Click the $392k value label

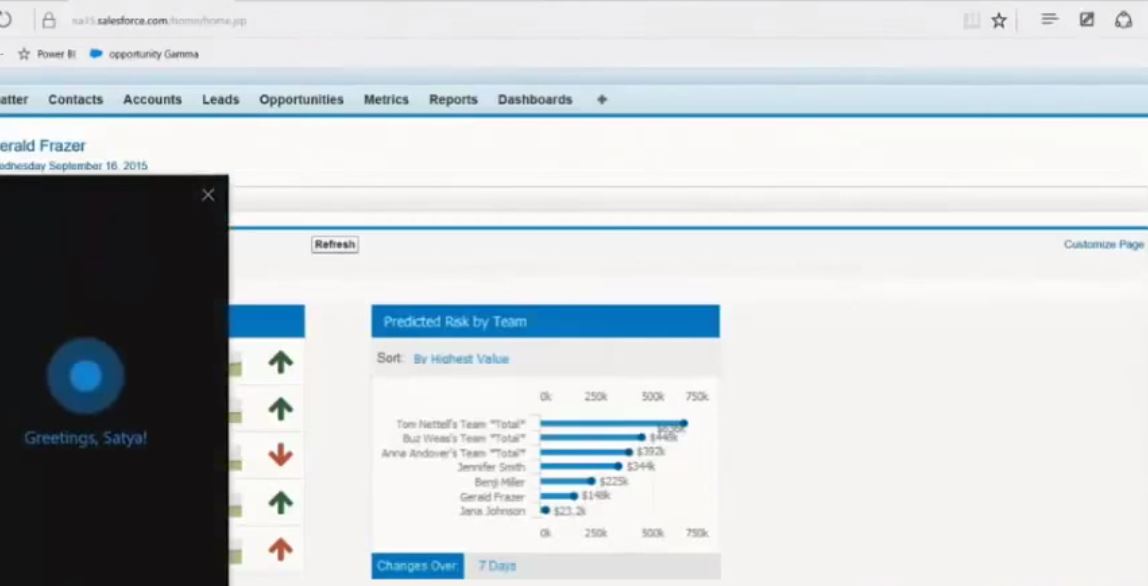coord(650,452)
